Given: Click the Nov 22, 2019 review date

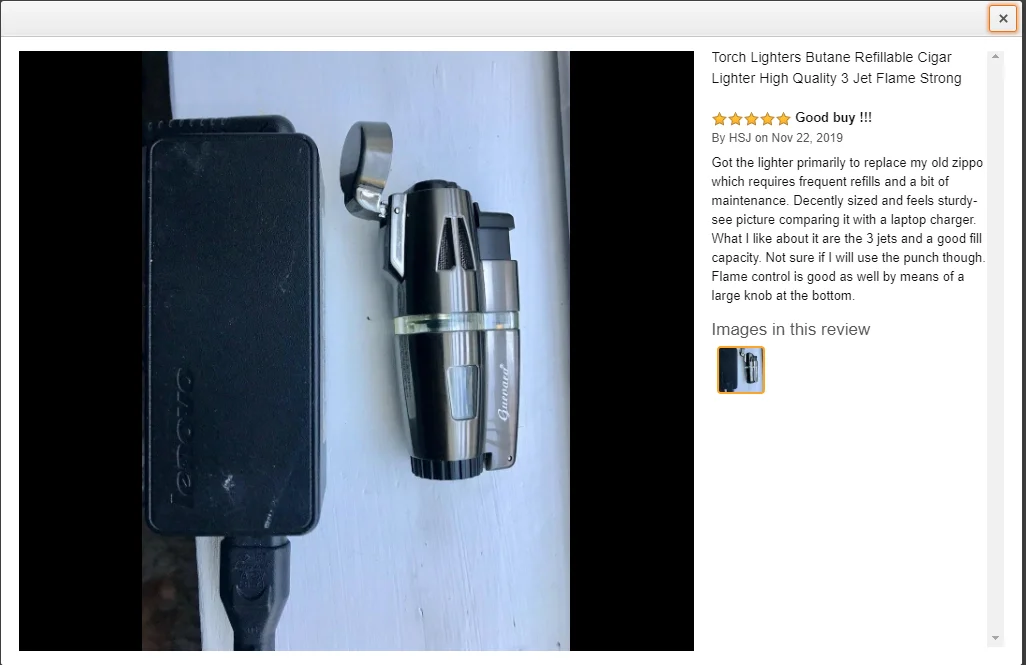Looking at the screenshot, I should click(x=807, y=137).
